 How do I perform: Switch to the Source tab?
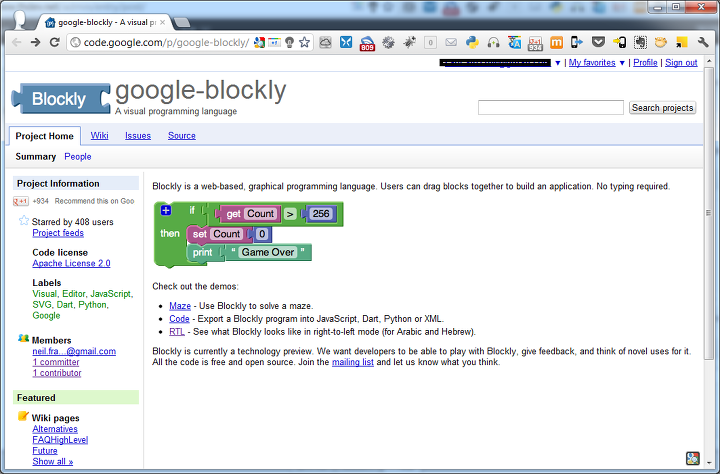181,135
